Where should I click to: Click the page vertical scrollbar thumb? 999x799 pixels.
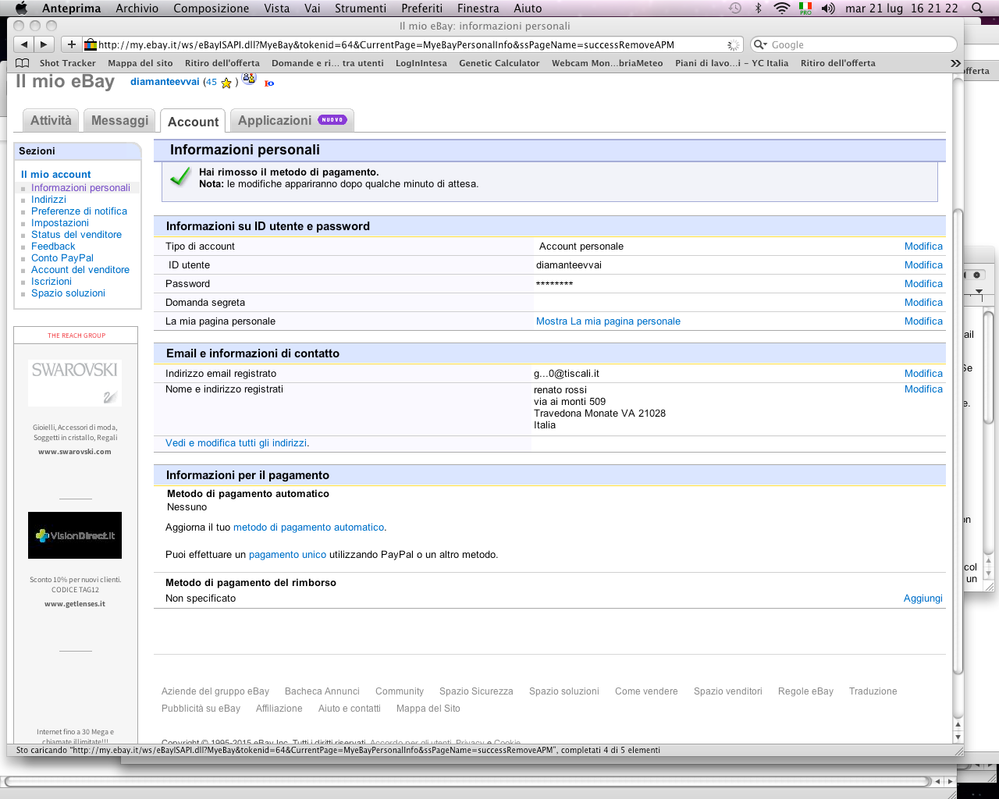click(x=958, y=440)
